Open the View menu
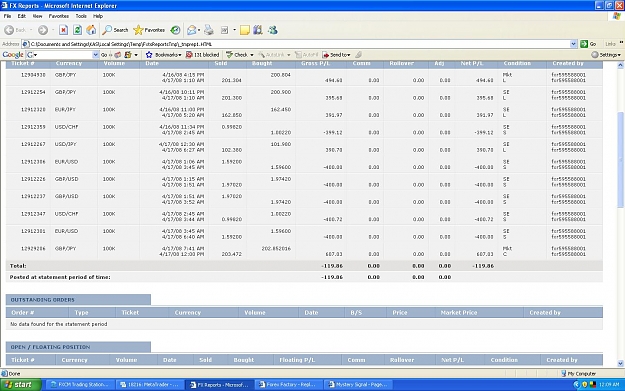This screenshot has height=391, width=625. click(37, 16)
